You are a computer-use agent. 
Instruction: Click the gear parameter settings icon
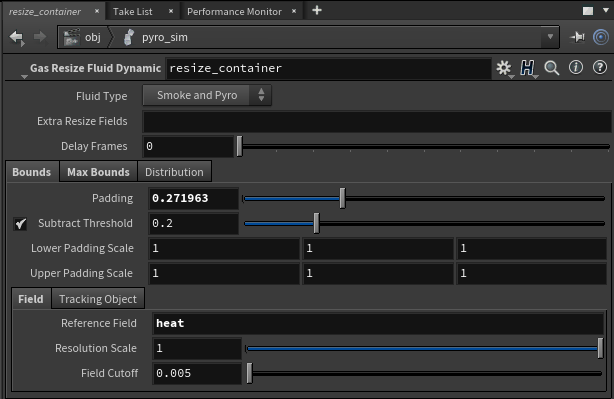click(504, 68)
